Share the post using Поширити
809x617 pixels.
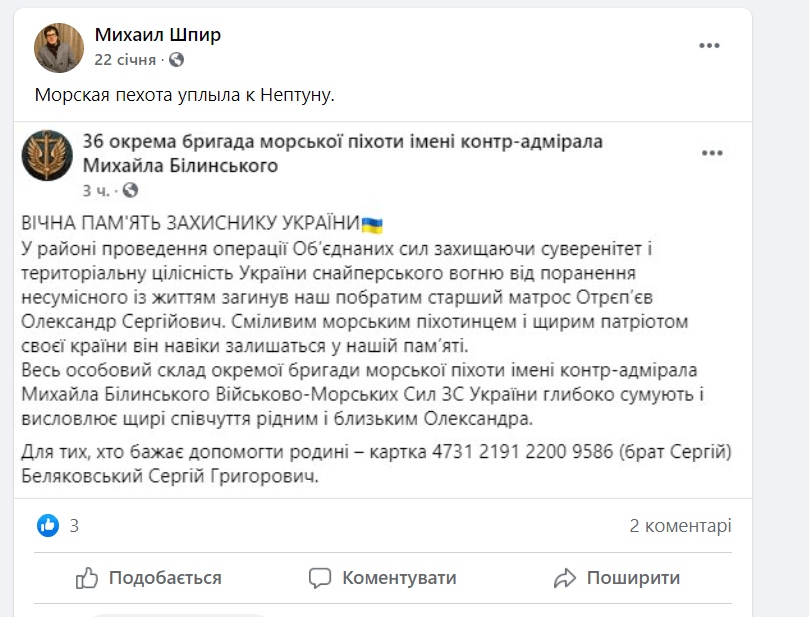(x=617, y=578)
